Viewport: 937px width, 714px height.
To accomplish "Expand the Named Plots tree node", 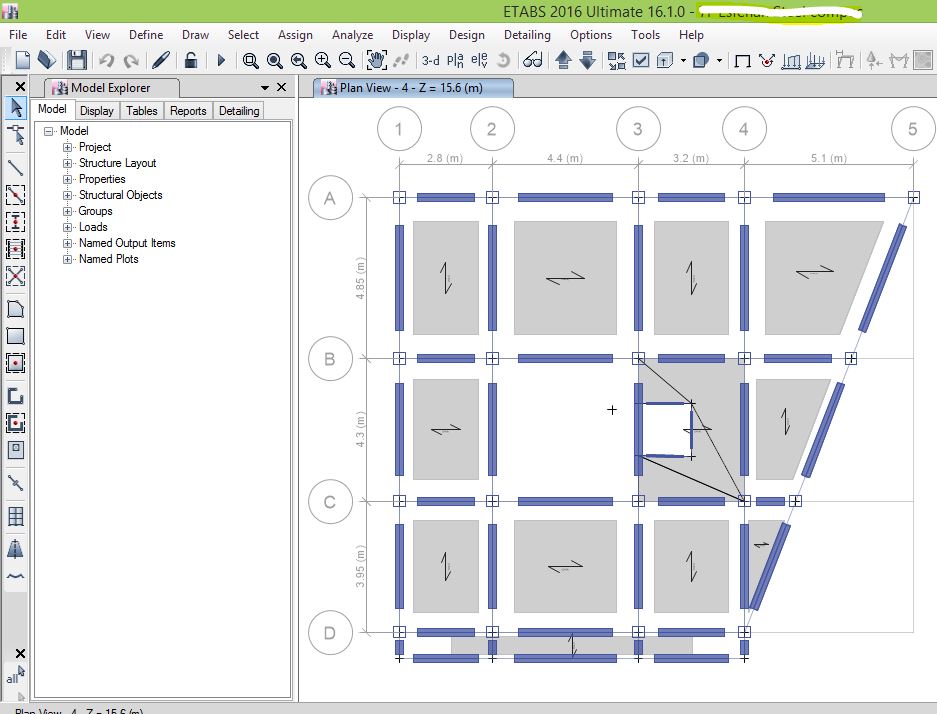I will click(68, 259).
